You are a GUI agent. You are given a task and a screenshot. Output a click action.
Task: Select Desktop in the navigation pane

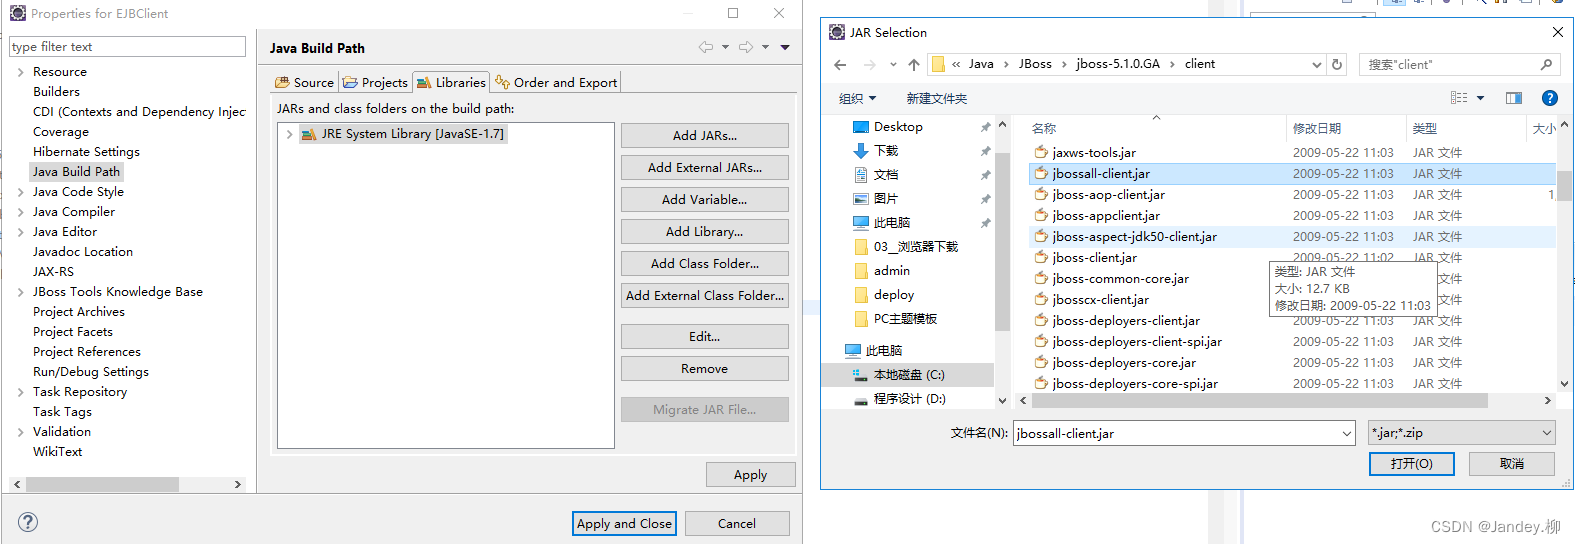click(898, 127)
